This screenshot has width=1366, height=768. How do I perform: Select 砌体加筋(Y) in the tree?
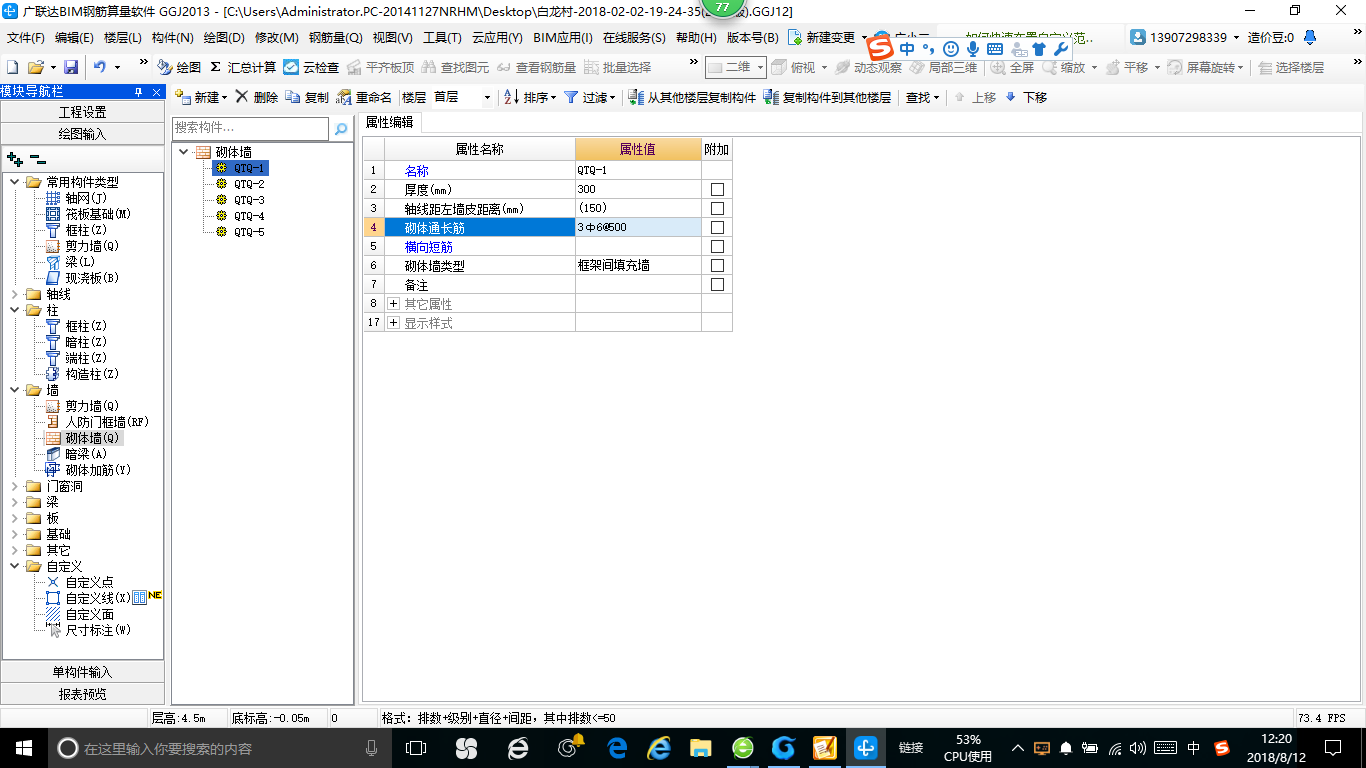pos(98,470)
